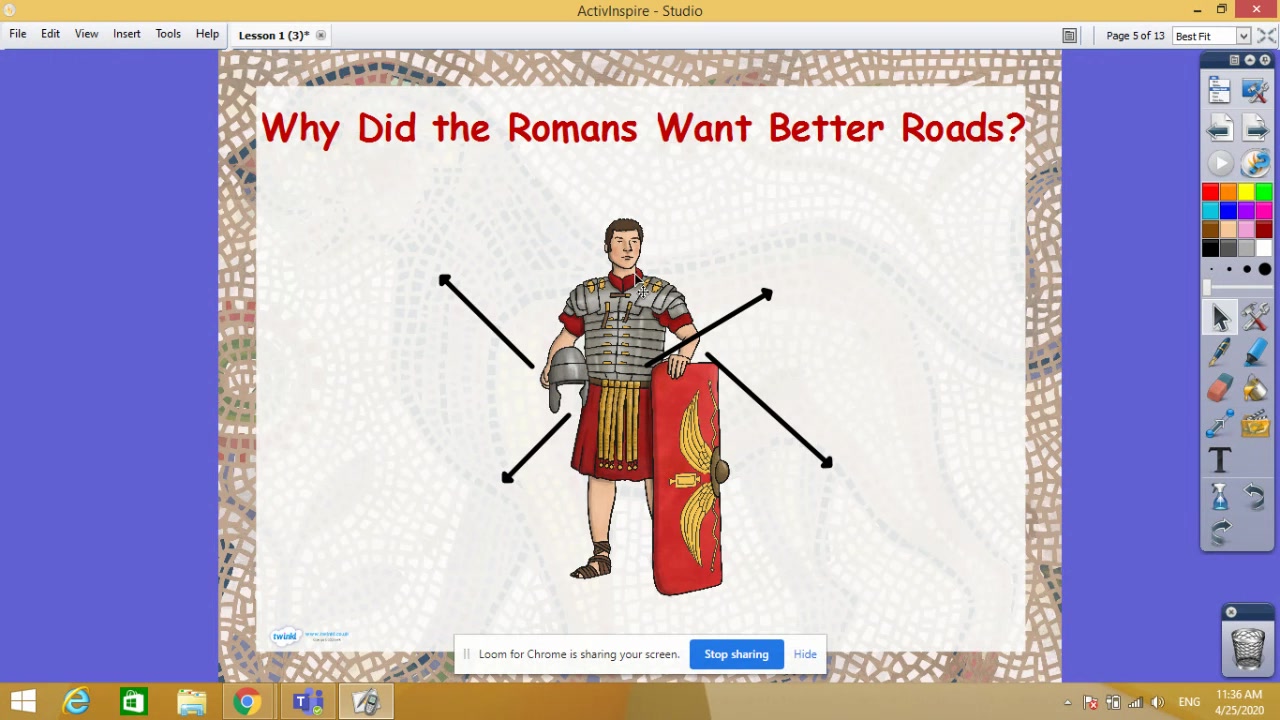Select the Fill bucket tool
Image resolution: width=1280 pixels, height=720 pixels.
pos(1255,389)
